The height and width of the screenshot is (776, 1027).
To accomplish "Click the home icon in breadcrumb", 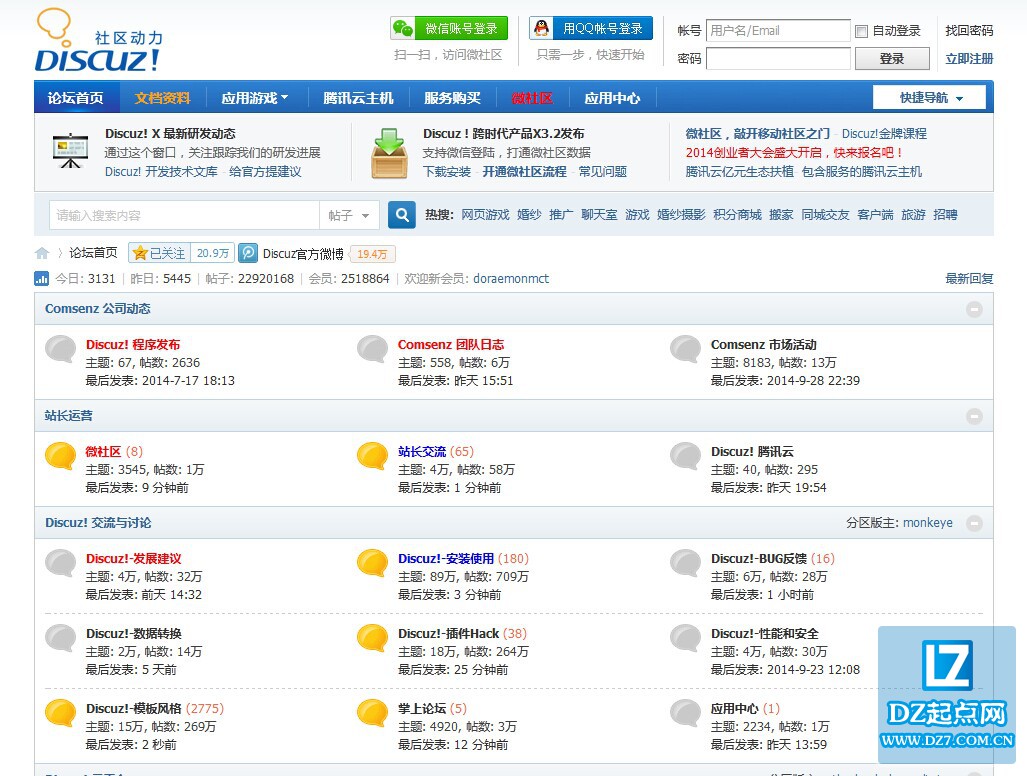I will [x=42, y=253].
